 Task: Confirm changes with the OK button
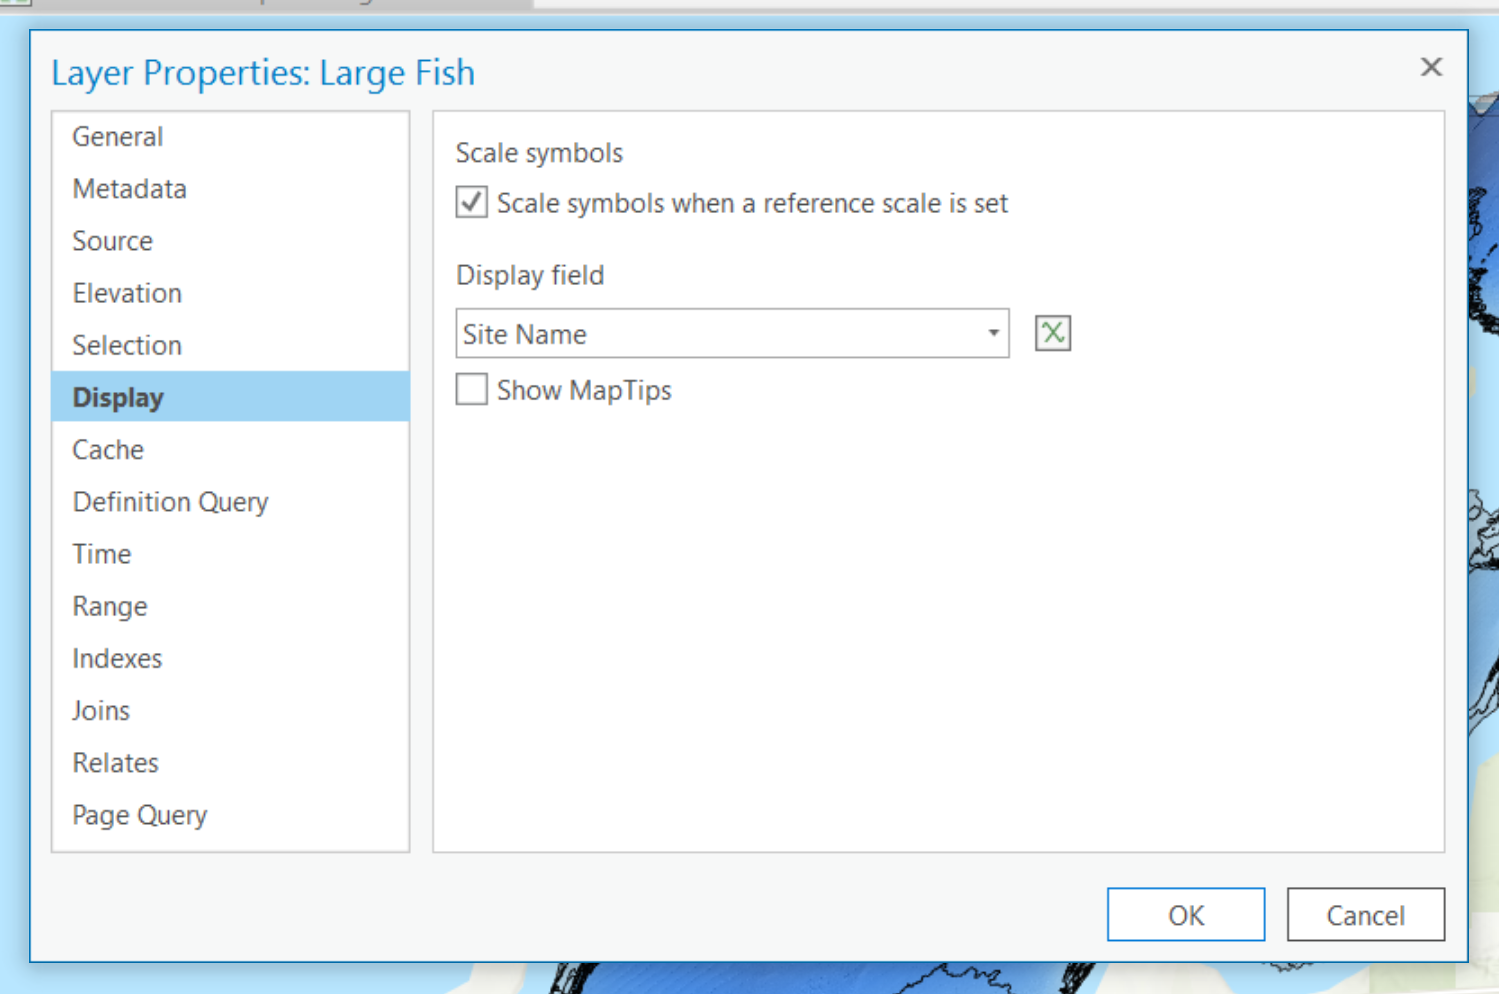(x=1185, y=914)
